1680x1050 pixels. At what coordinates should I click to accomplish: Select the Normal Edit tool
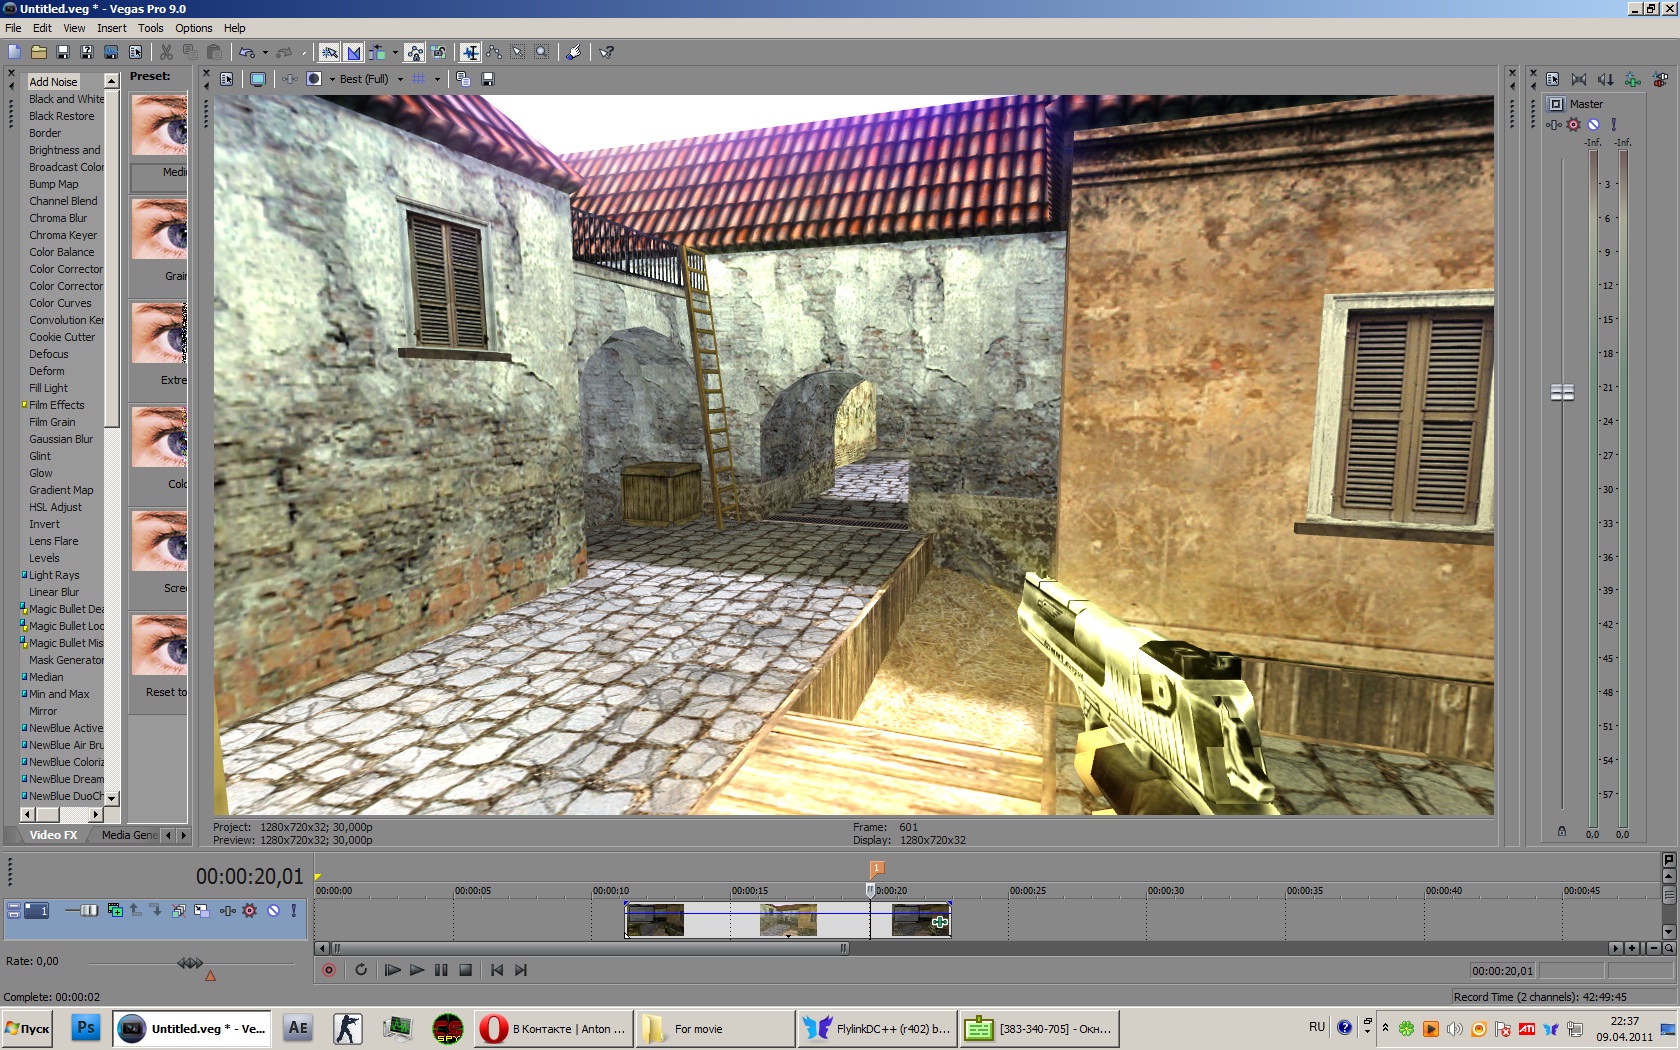click(x=470, y=52)
